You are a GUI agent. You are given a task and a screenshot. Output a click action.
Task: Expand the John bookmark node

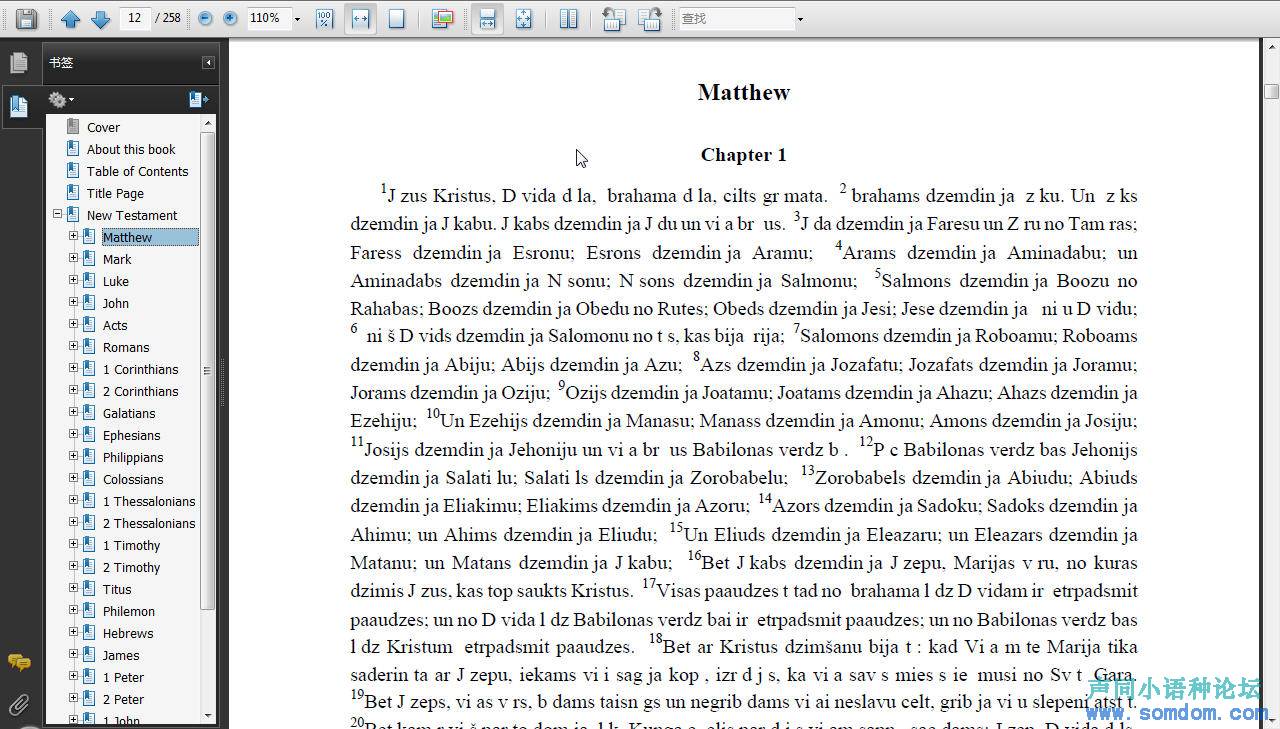(73, 302)
